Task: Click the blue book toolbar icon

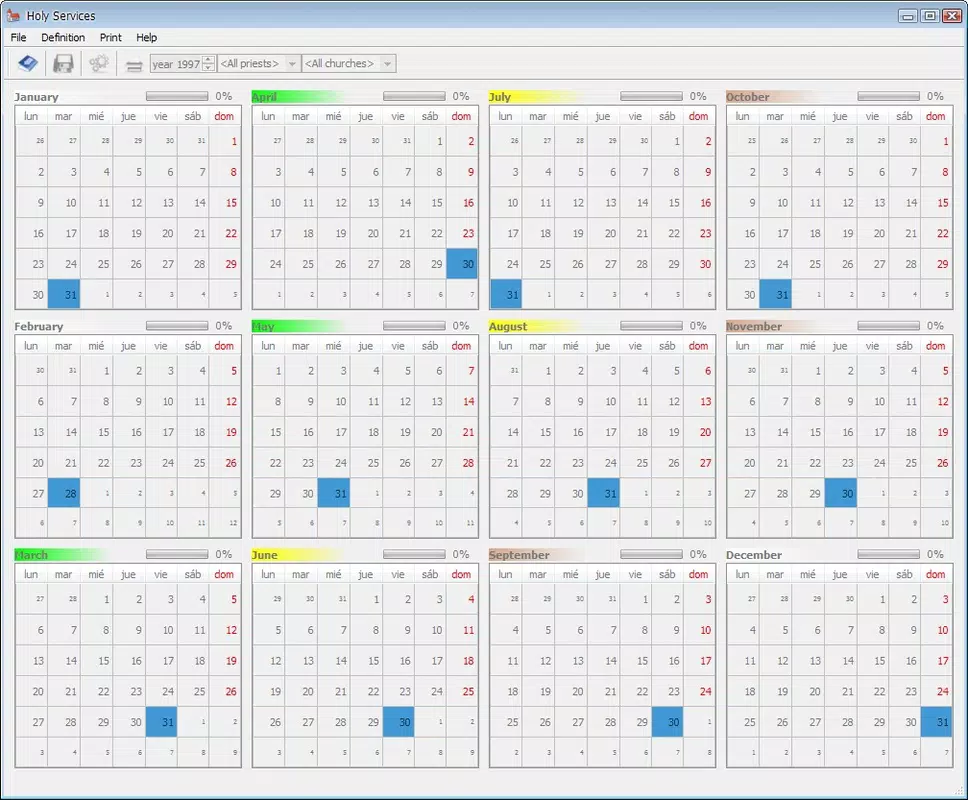Action: [28, 64]
